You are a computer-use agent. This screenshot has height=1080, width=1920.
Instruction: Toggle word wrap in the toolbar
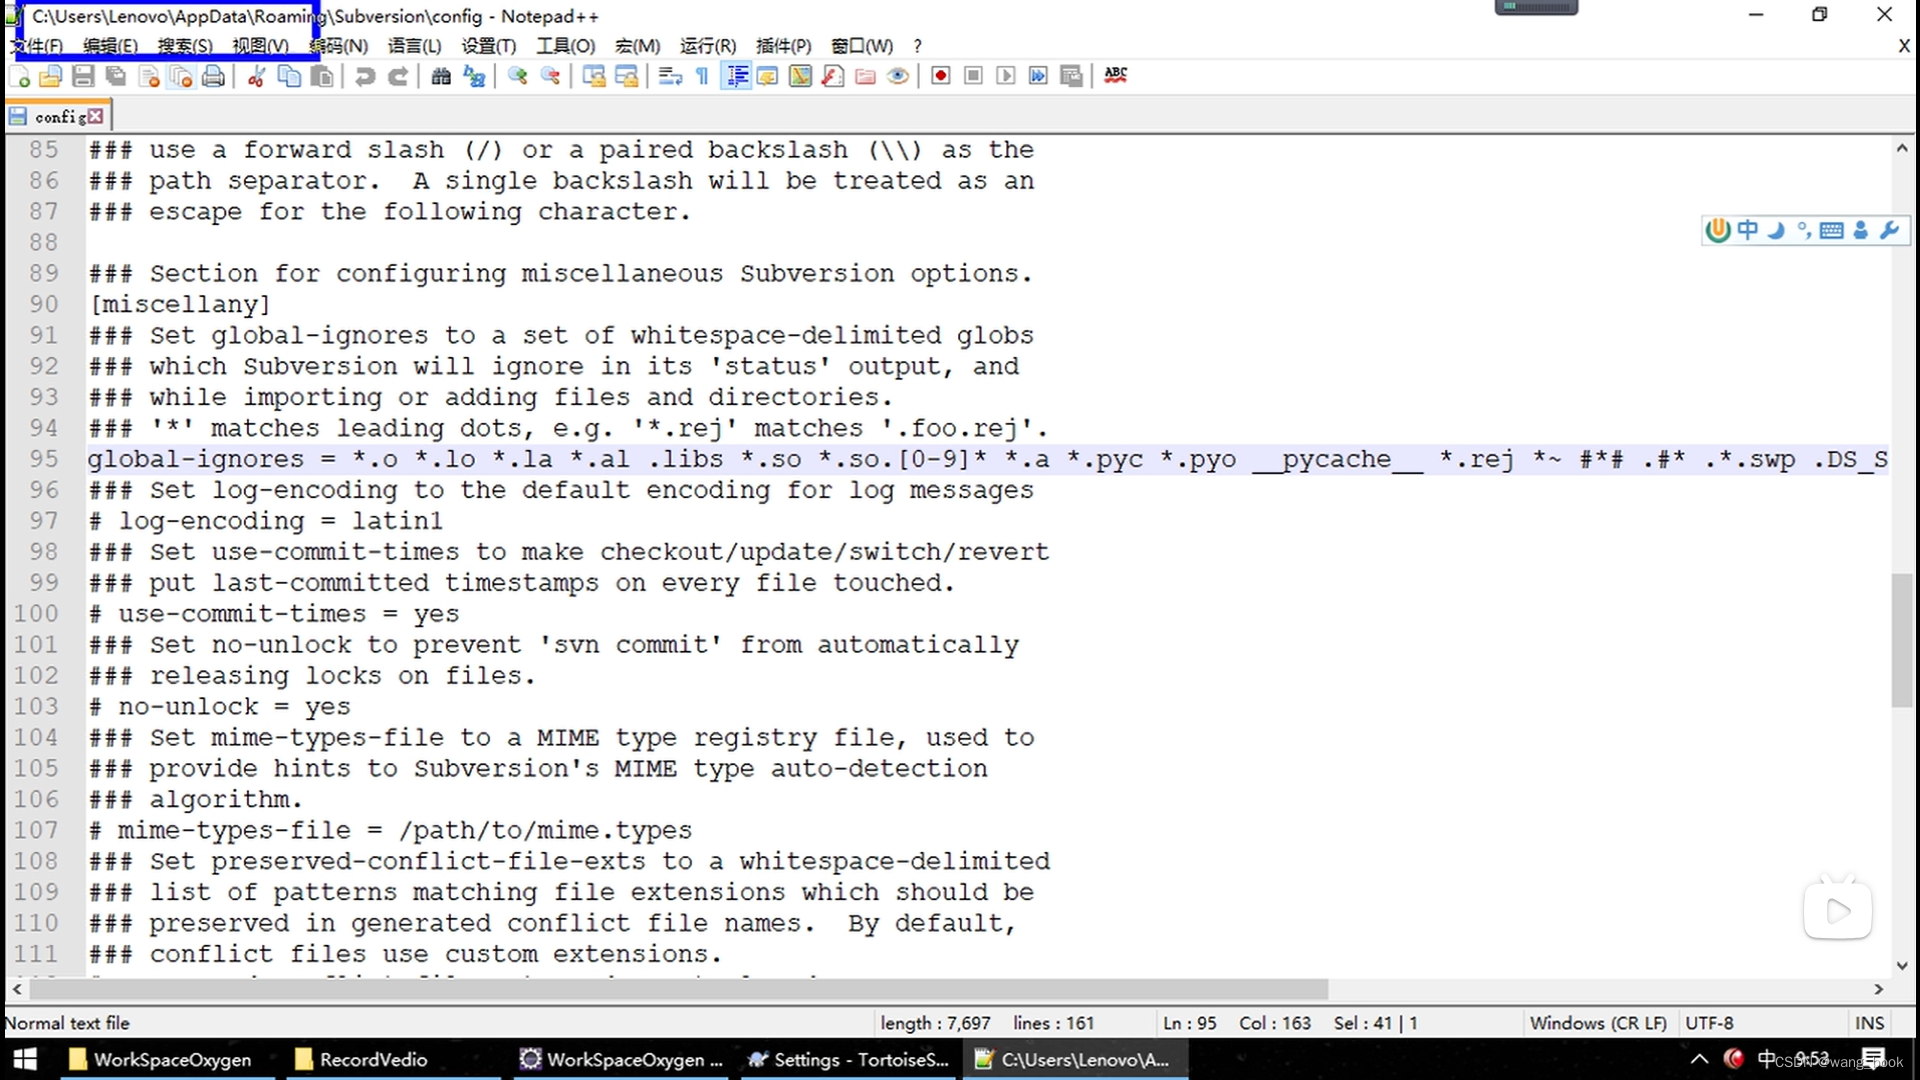coord(670,76)
